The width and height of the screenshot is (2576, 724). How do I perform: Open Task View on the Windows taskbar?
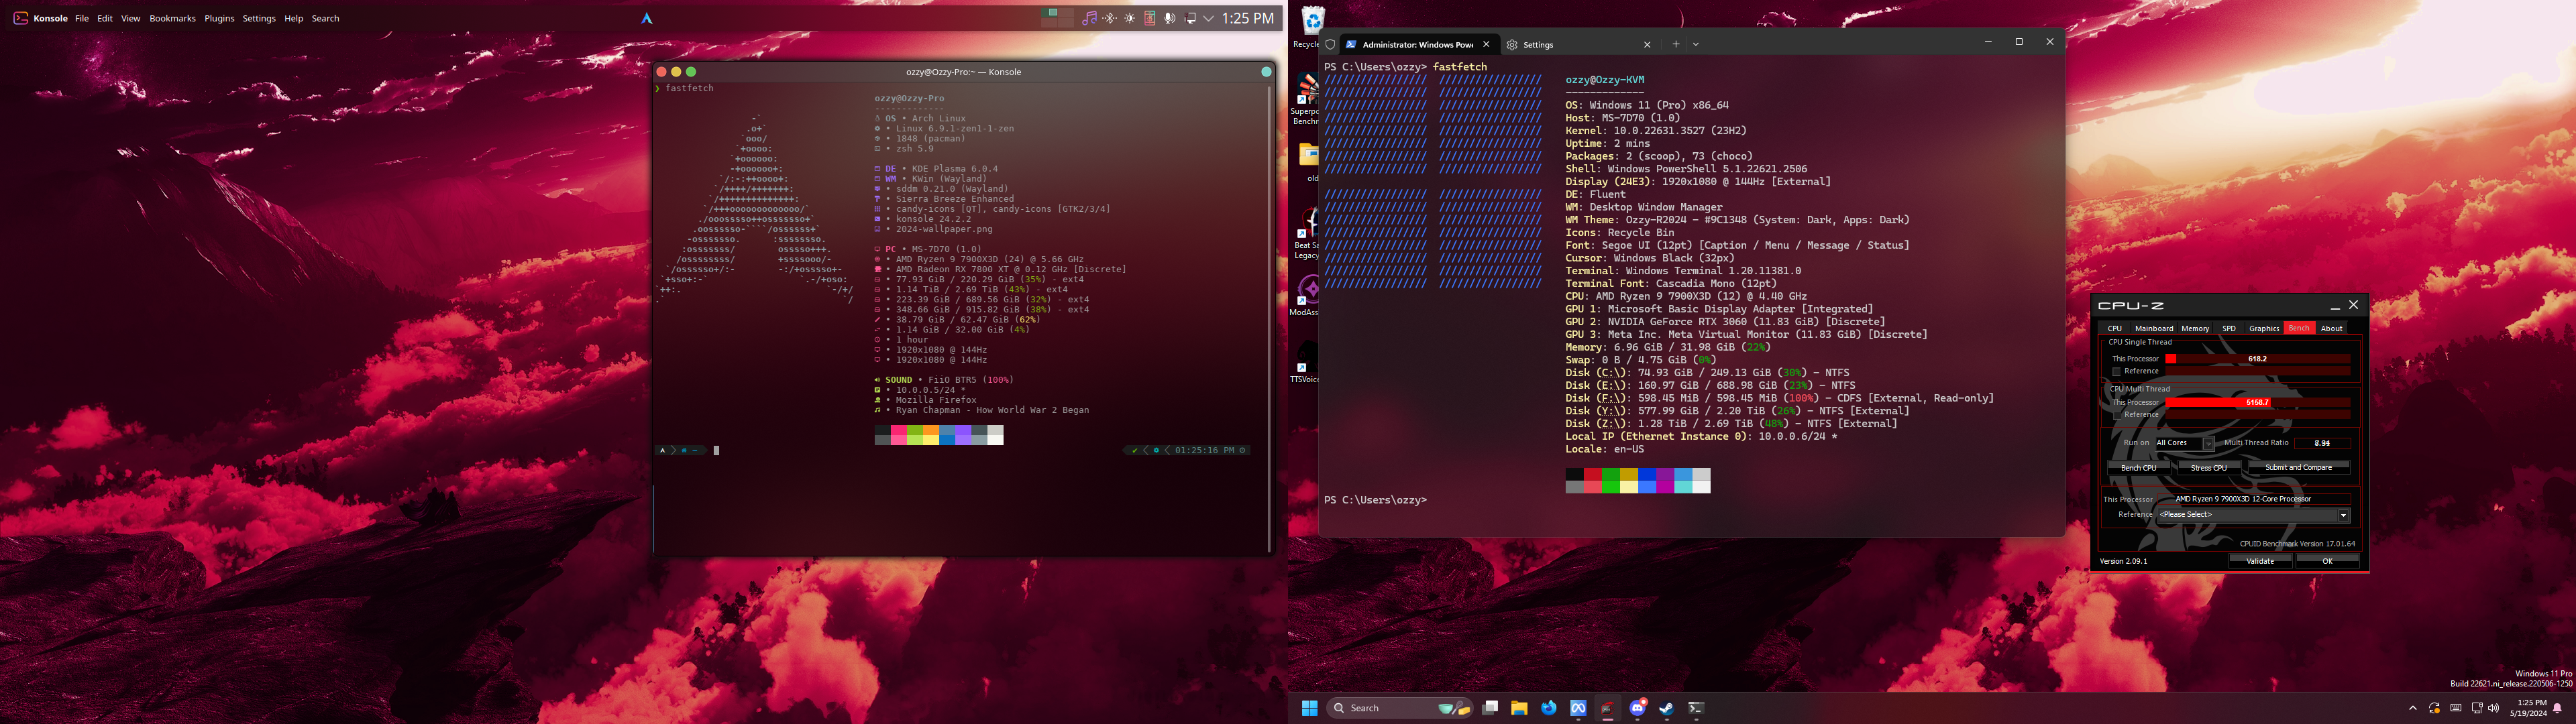(x=1490, y=708)
